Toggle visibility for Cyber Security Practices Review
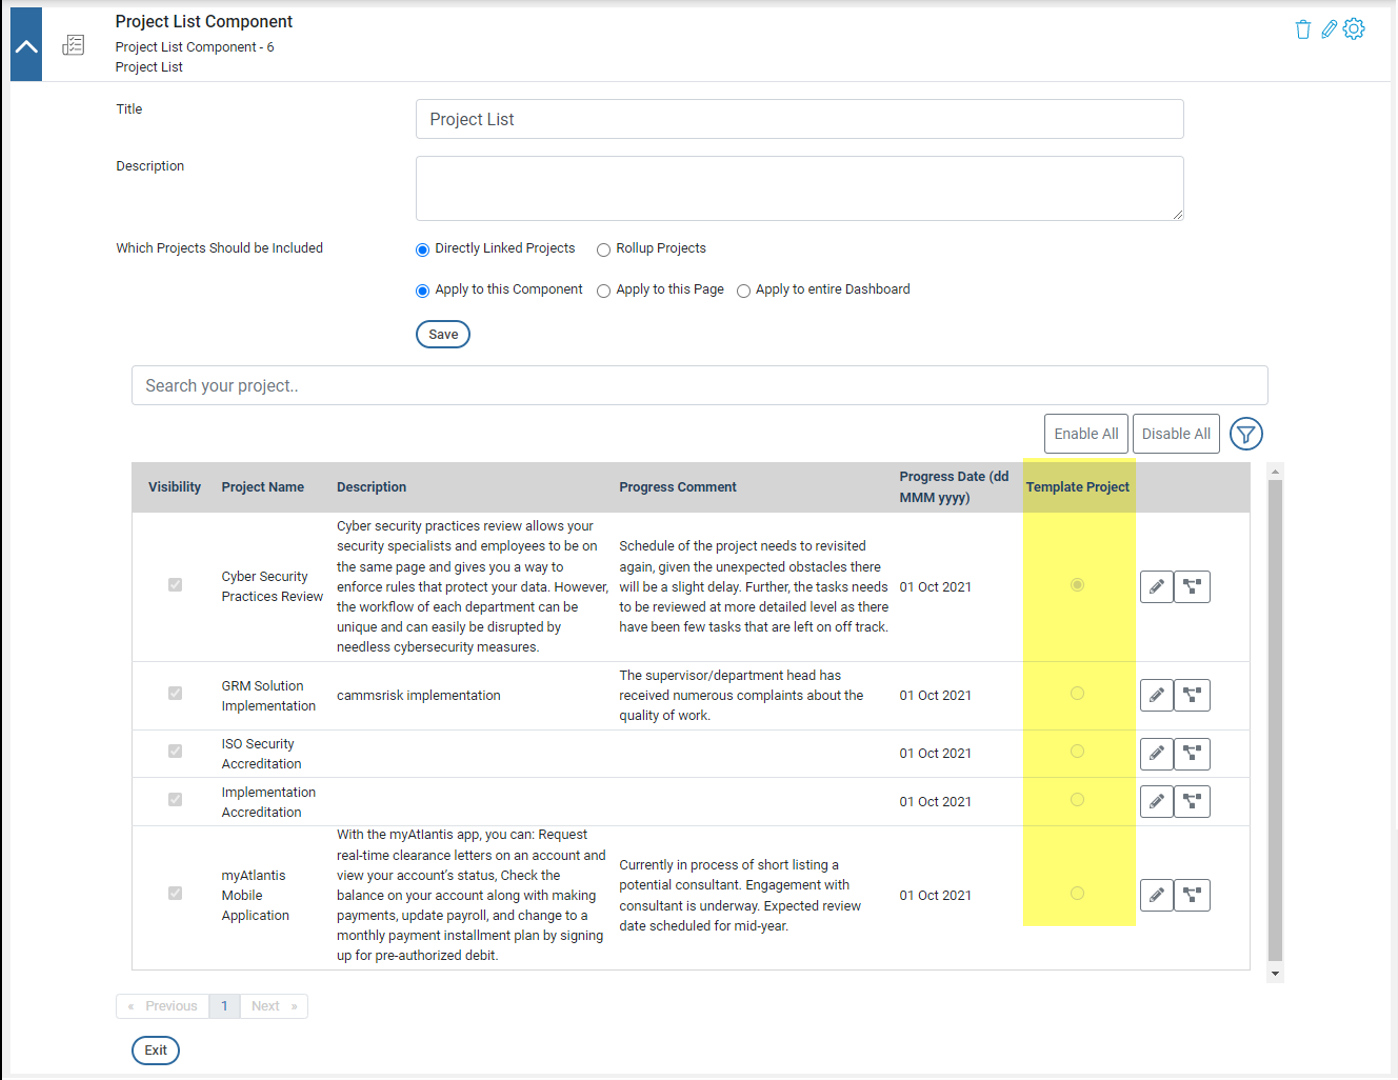1398x1080 pixels. click(x=175, y=585)
